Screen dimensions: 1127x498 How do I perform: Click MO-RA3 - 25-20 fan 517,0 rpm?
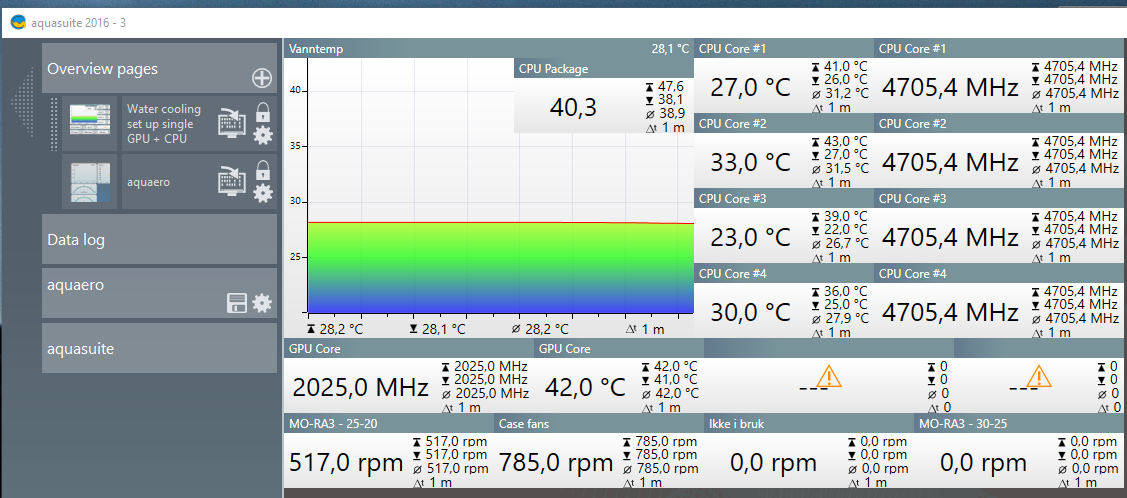pyautogui.click(x=346, y=462)
